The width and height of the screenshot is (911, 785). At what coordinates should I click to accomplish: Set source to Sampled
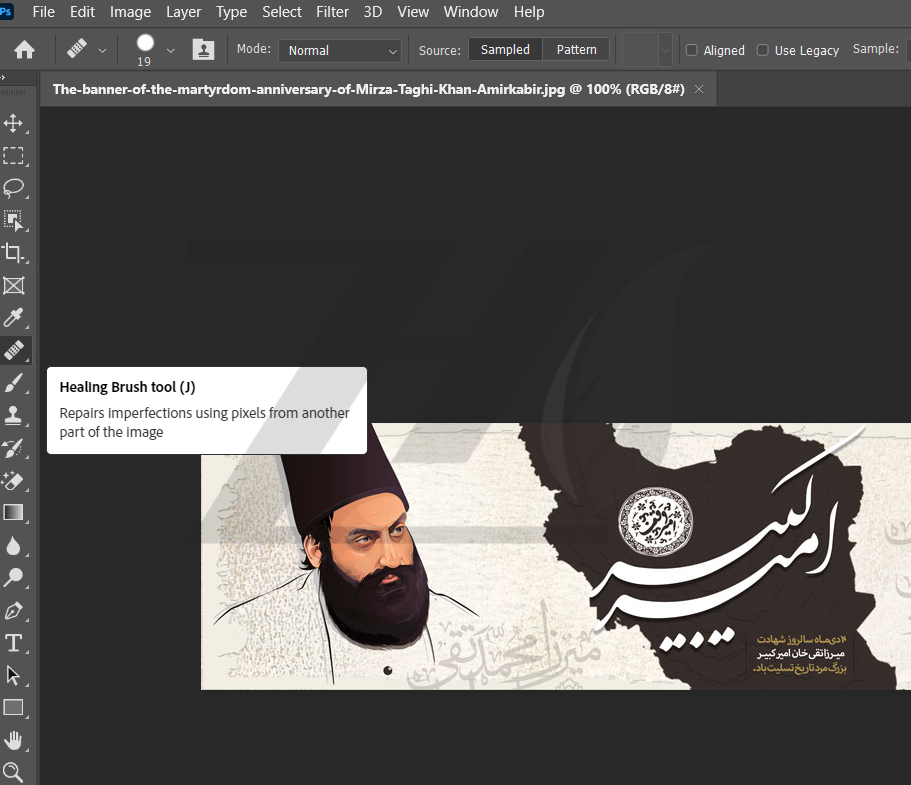[x=505, y=49]
